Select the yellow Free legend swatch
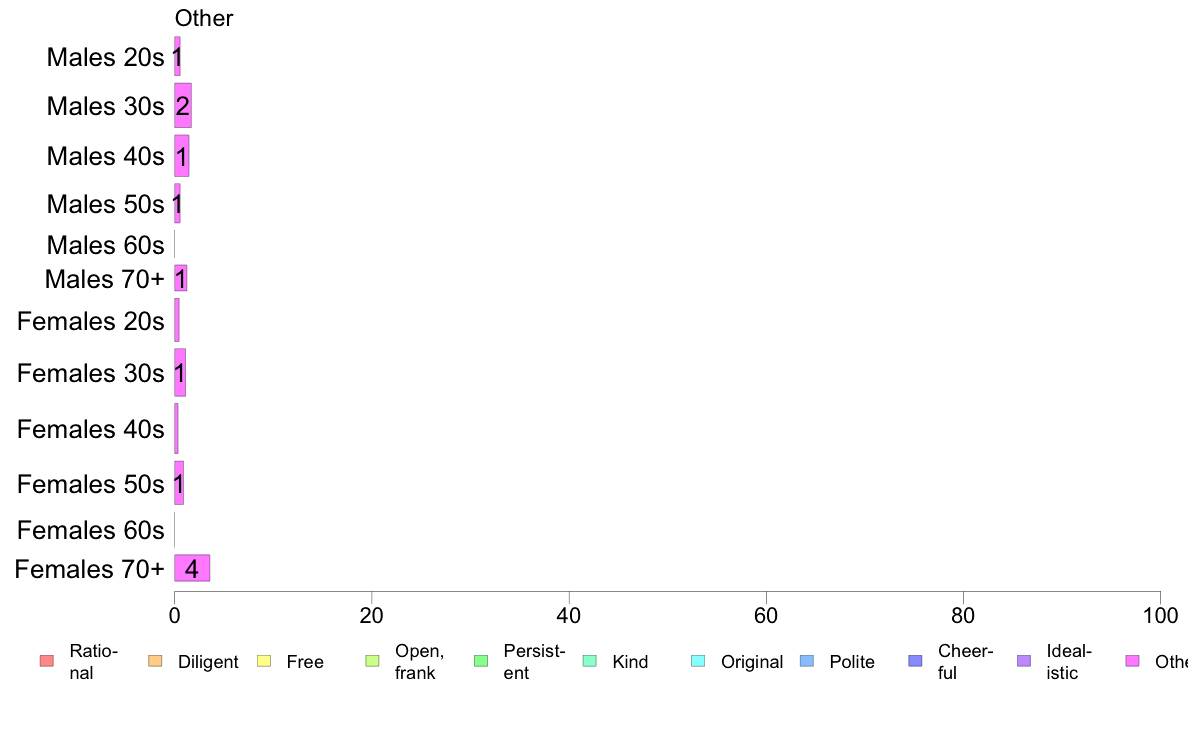Image resolution: width=1188 pixels, height=736 pixels. pos(264,661)
